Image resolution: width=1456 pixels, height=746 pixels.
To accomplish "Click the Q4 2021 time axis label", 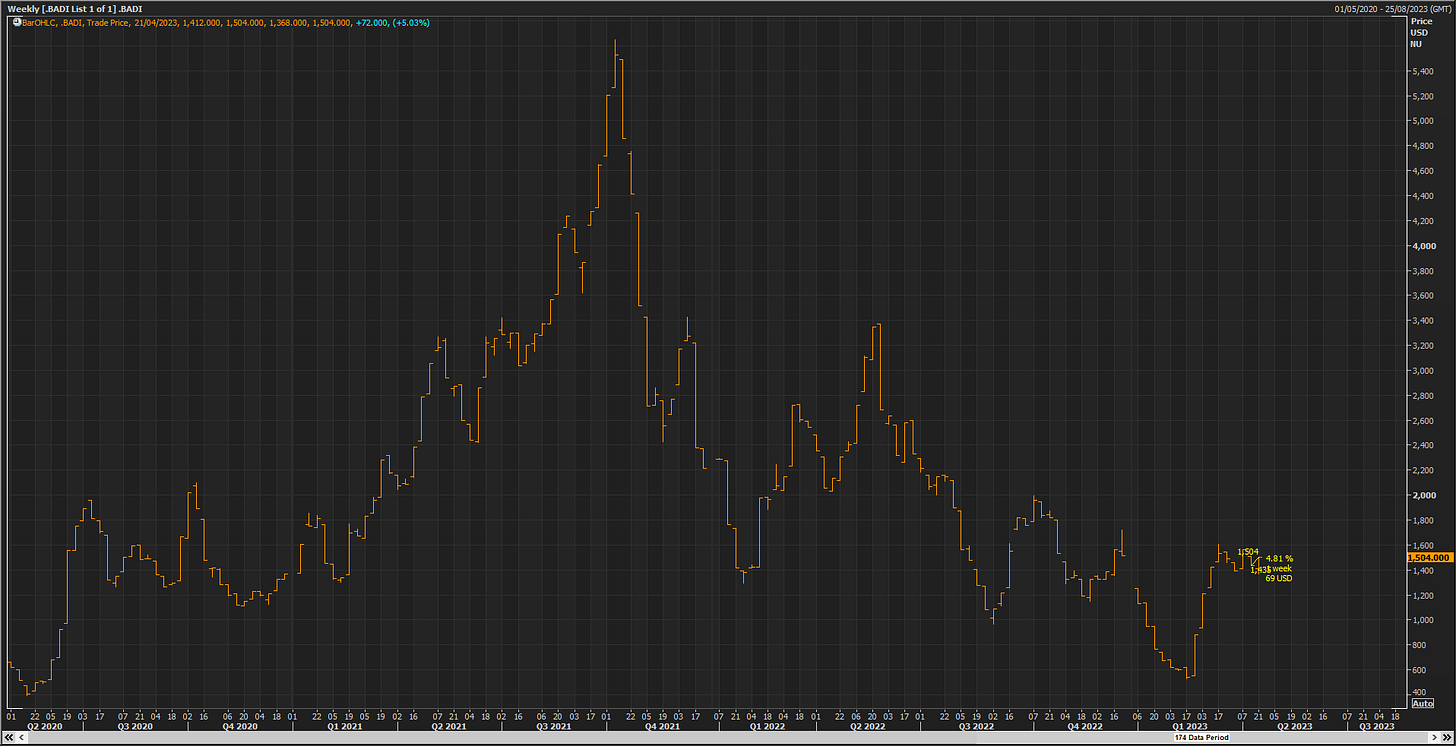I will [662, 726].
